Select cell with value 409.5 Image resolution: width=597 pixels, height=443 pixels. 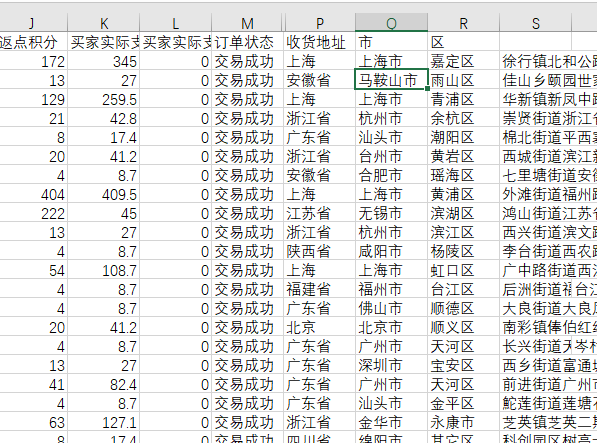104,194
